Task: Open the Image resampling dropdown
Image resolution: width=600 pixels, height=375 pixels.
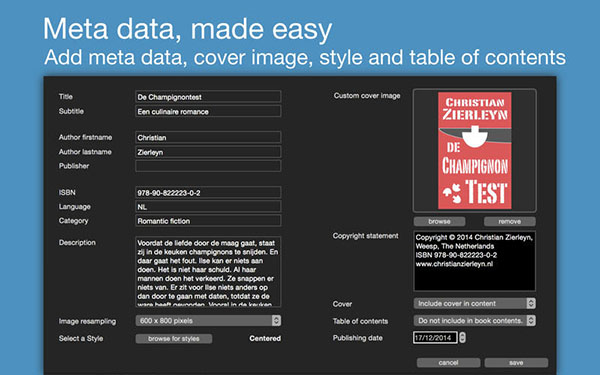Action: 208,321
